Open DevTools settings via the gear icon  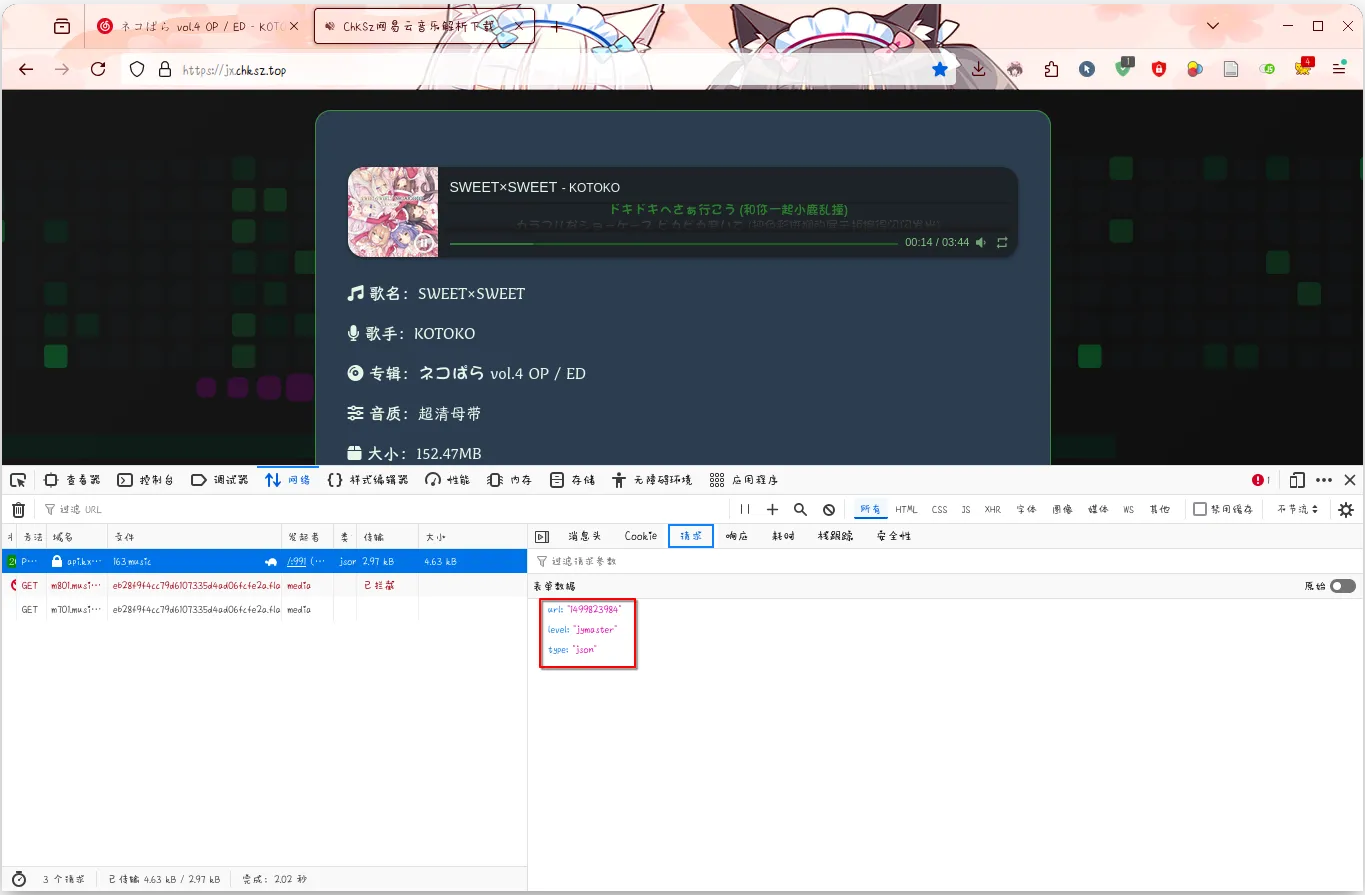(x=1346, y=509)
